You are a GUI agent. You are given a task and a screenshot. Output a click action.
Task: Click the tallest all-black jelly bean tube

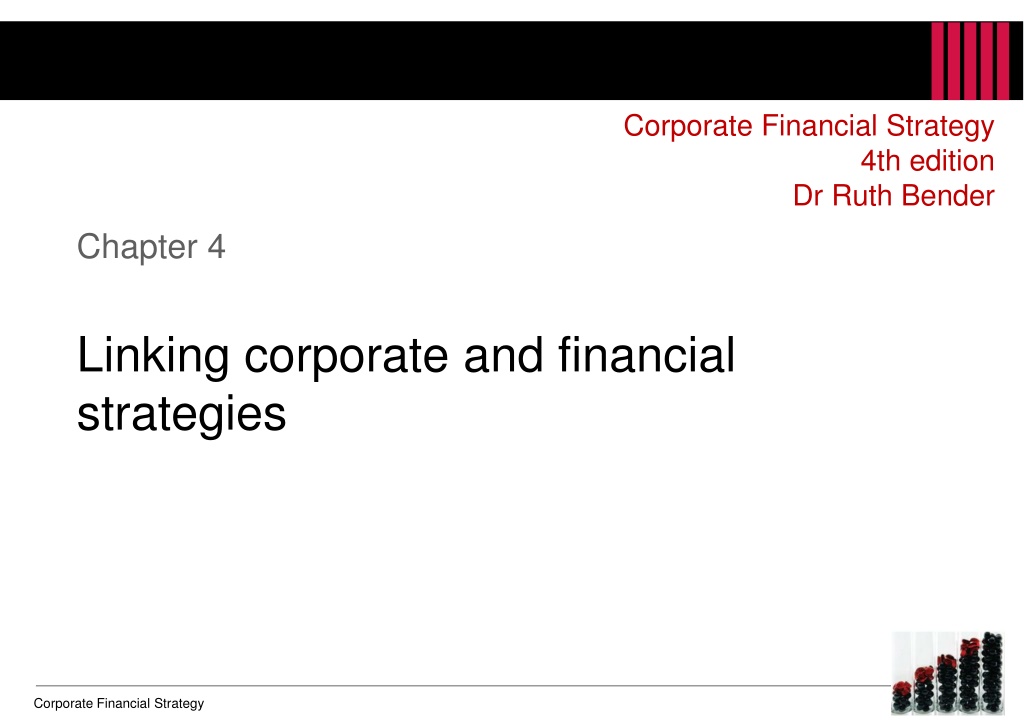tap(991, 670)
